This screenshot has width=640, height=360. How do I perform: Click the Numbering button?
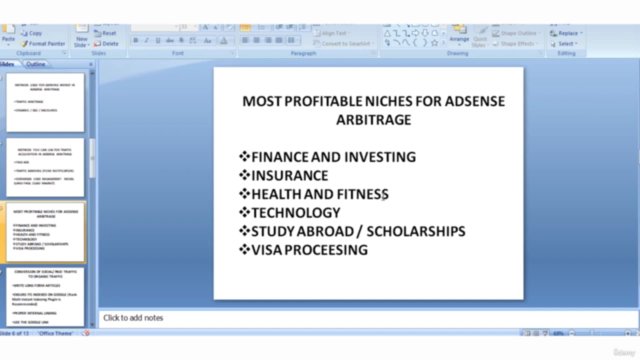click(262, 27)
